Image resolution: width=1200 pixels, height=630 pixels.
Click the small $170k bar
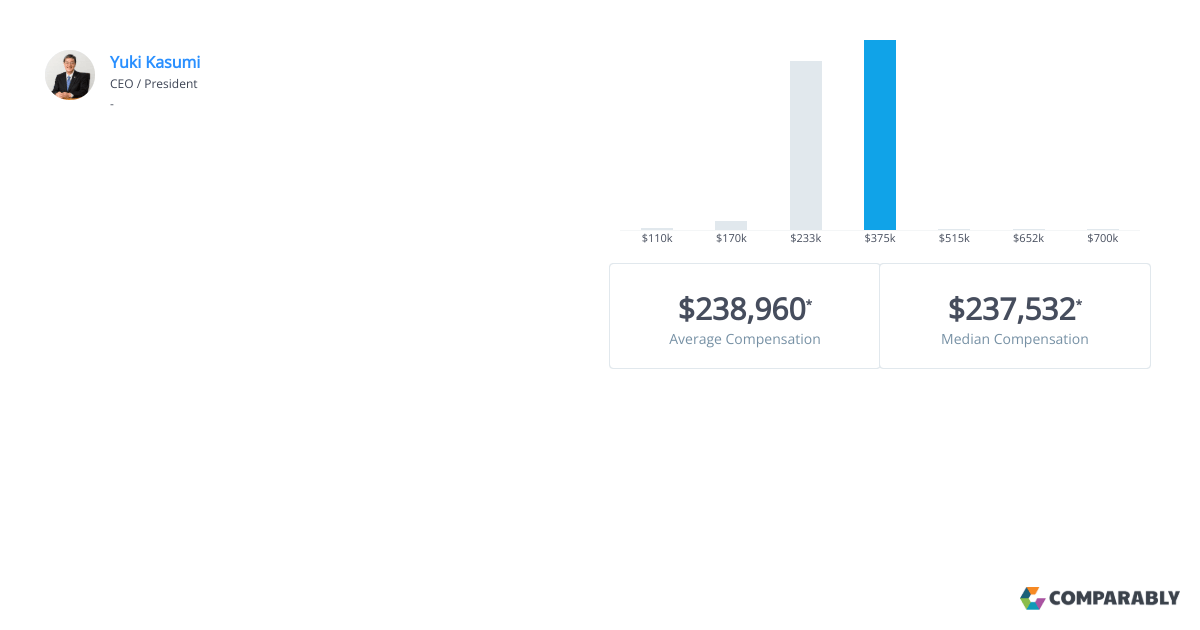point(731,226)
